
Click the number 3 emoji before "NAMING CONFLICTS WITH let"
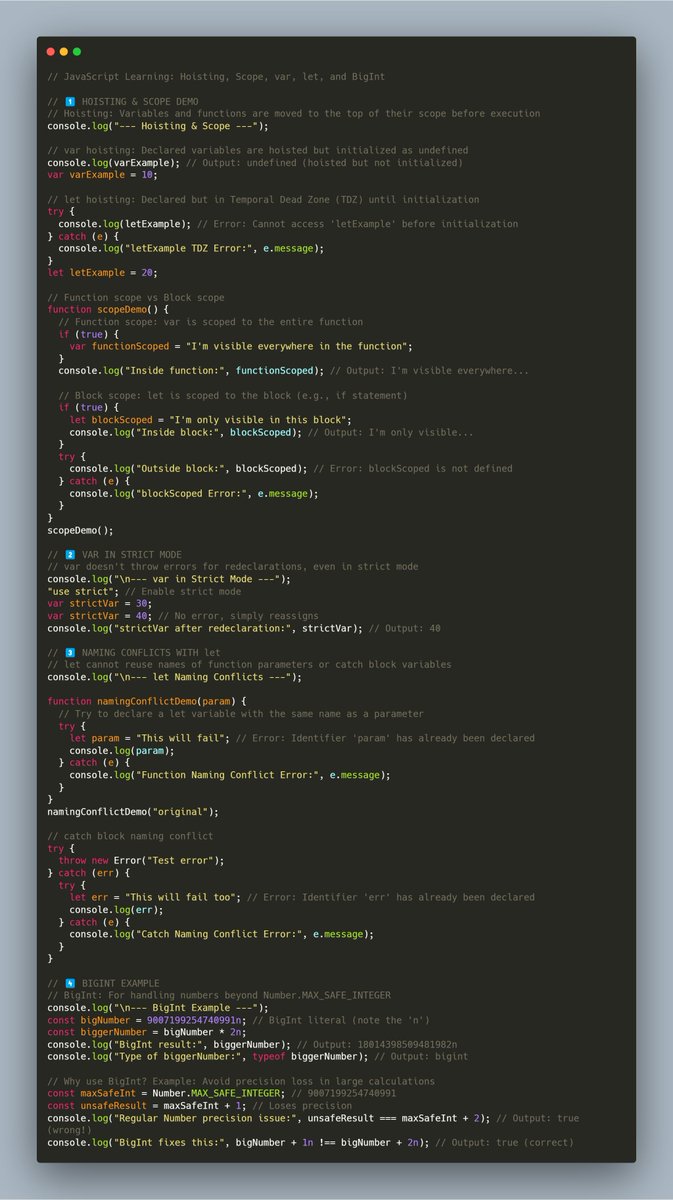70,652
